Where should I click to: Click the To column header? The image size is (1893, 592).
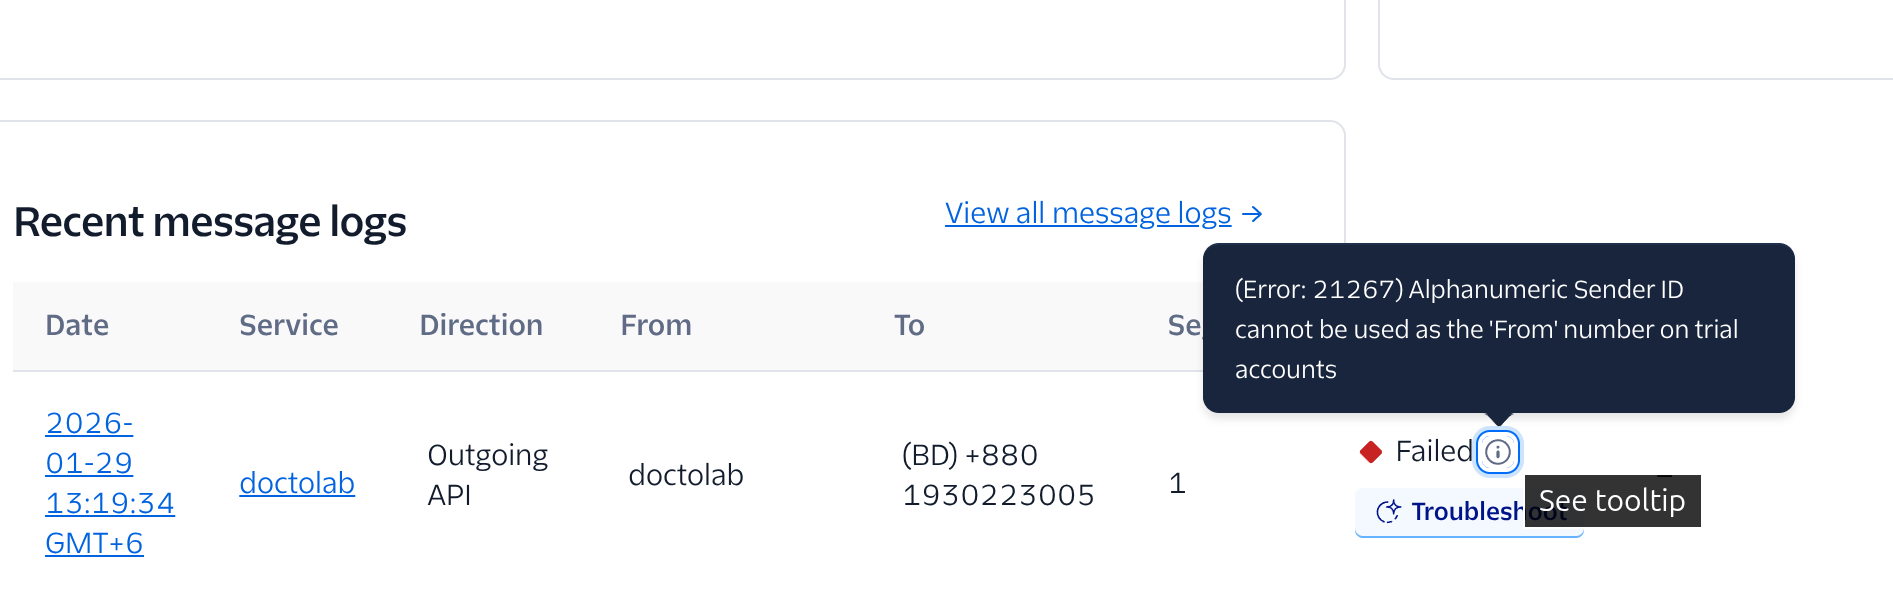pos(909,326)
